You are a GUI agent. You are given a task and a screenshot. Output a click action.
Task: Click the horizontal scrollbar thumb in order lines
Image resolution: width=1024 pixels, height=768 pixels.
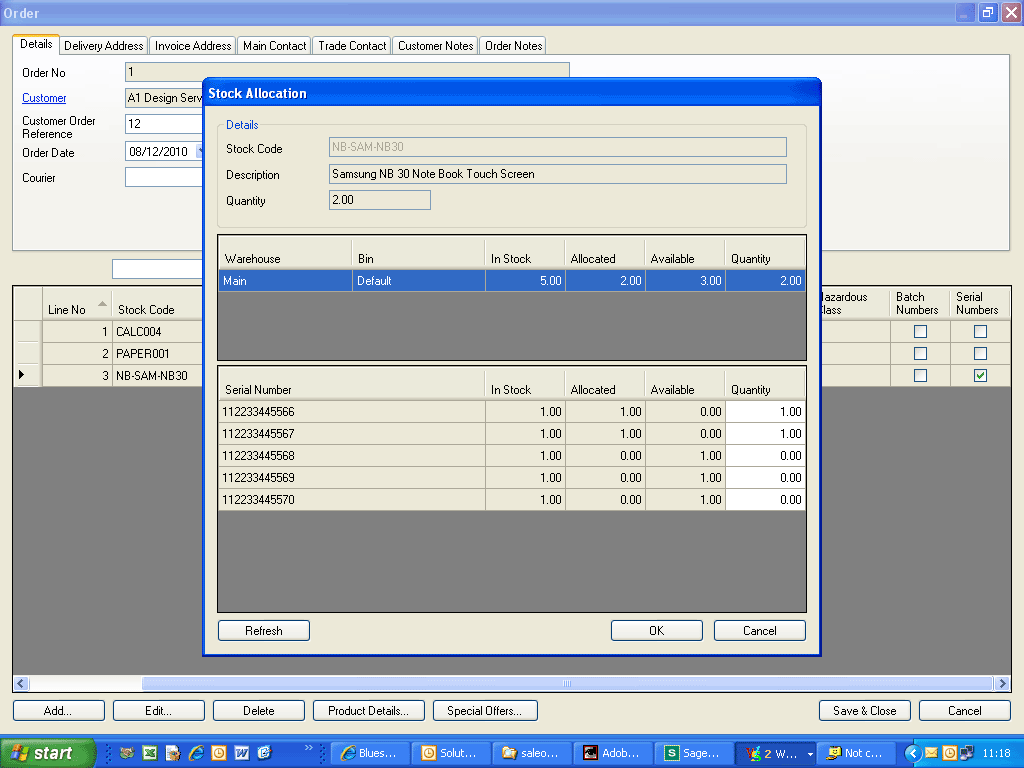[x=567, y=683]
